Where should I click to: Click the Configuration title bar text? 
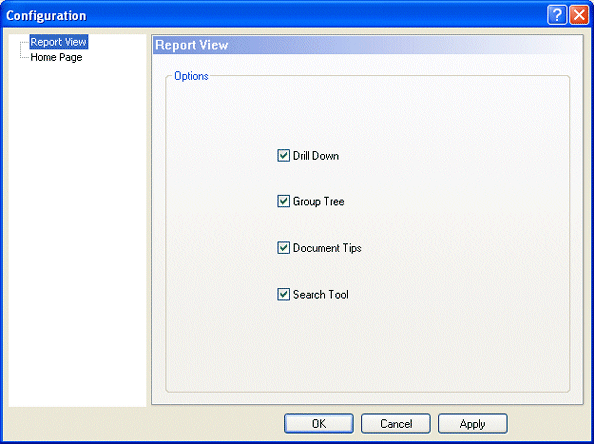pos(46,16)
